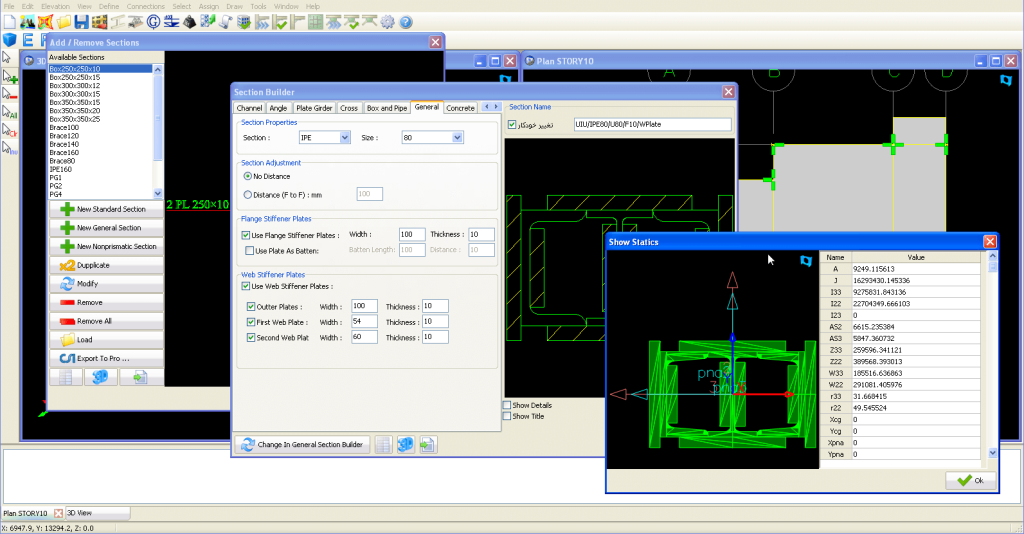Select the Distance (F to F) radio button

249,194
